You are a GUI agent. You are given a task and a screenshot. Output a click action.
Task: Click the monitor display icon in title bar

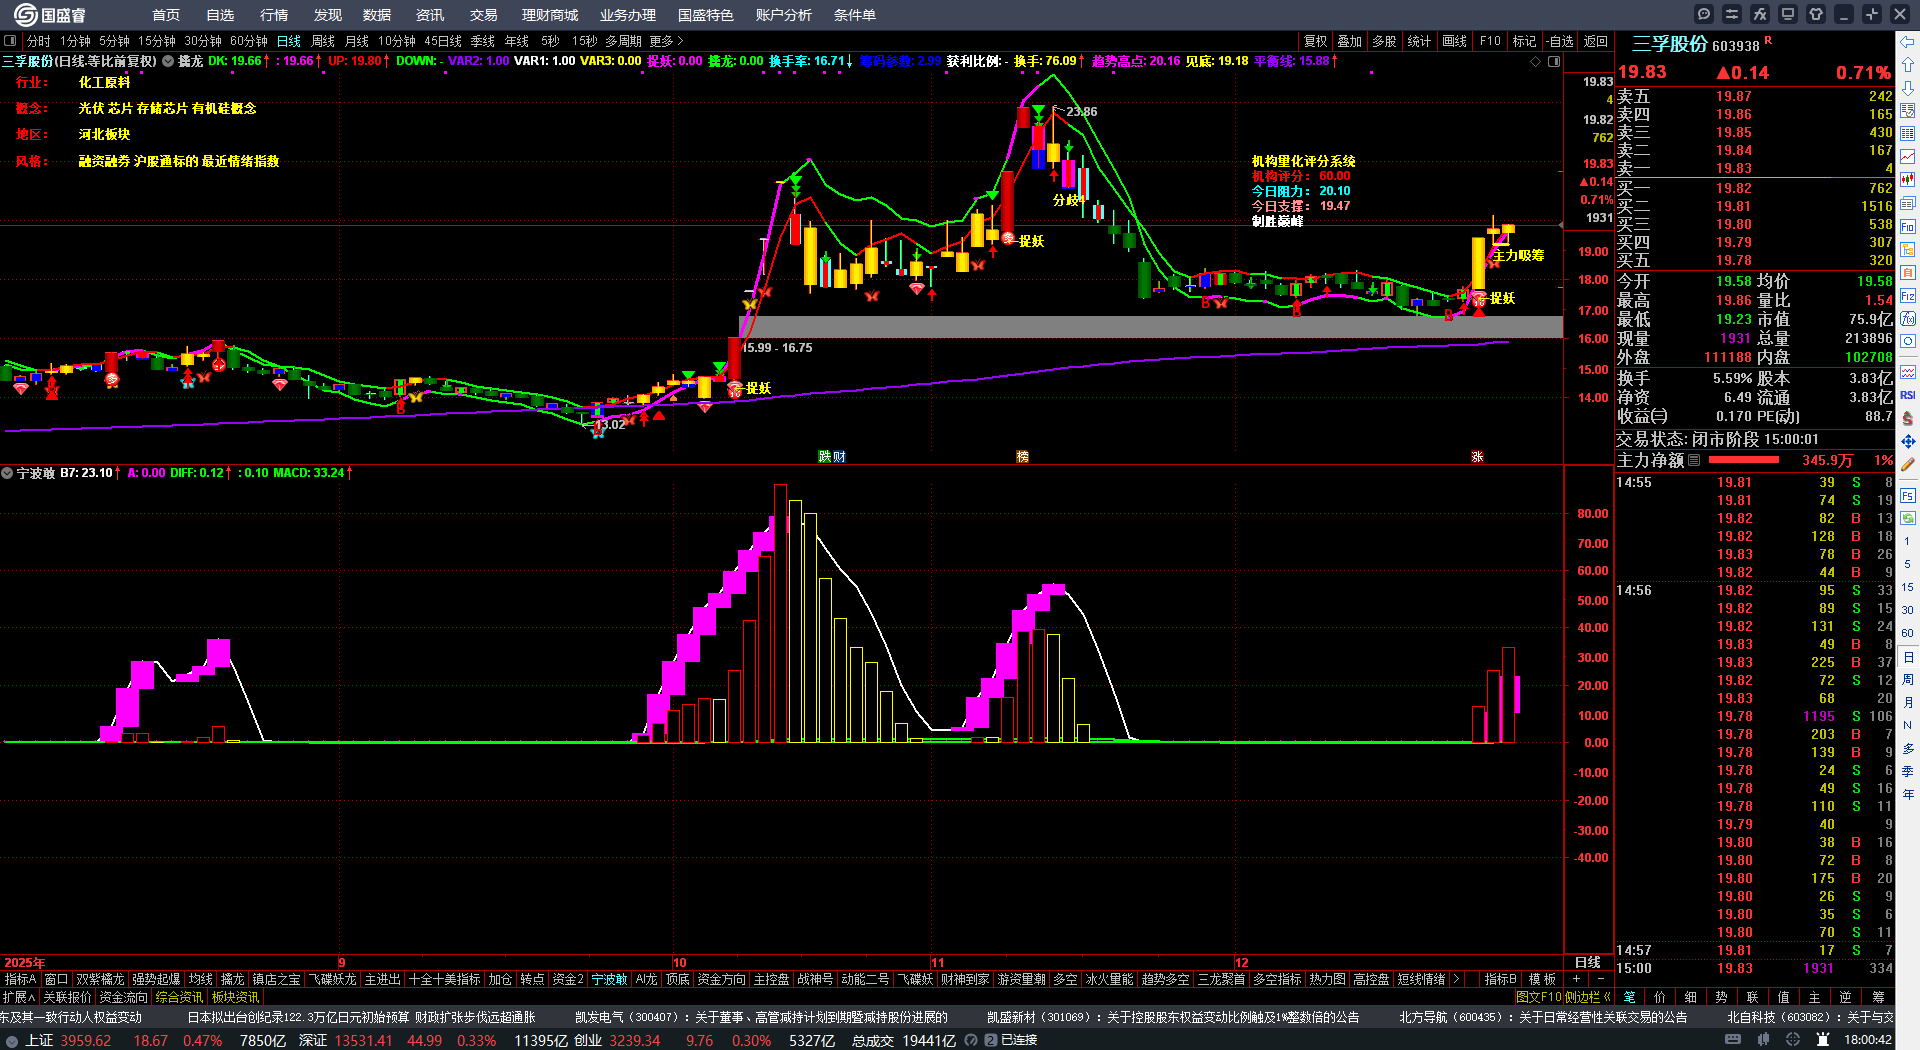pyautogui.click(x=1788, y=14)
